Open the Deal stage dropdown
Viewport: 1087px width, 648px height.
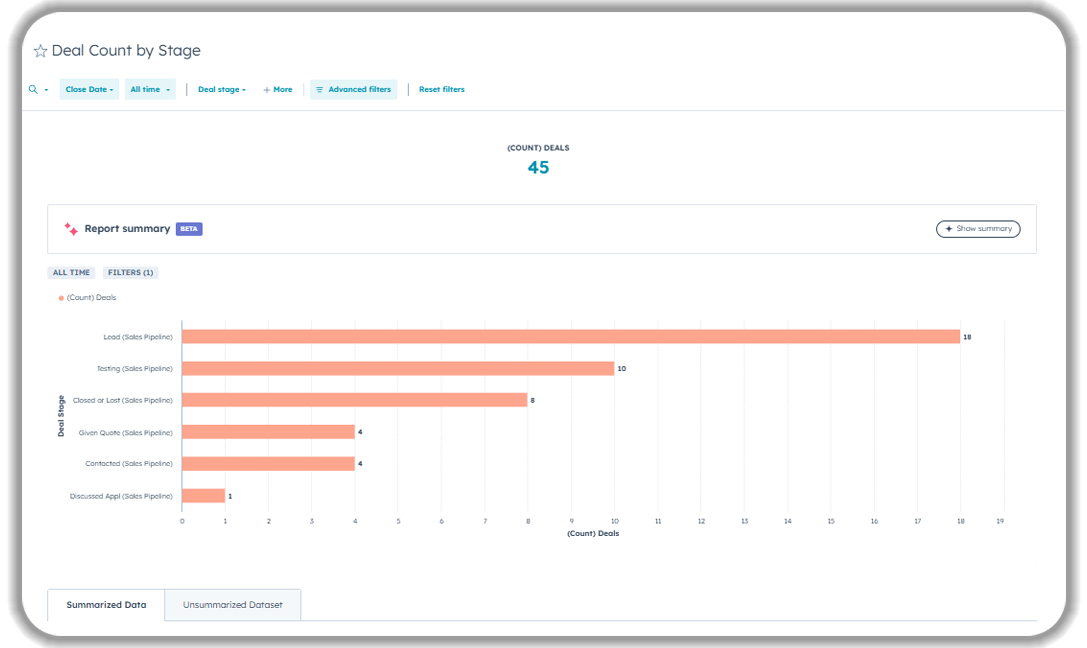tap(221, 89)
